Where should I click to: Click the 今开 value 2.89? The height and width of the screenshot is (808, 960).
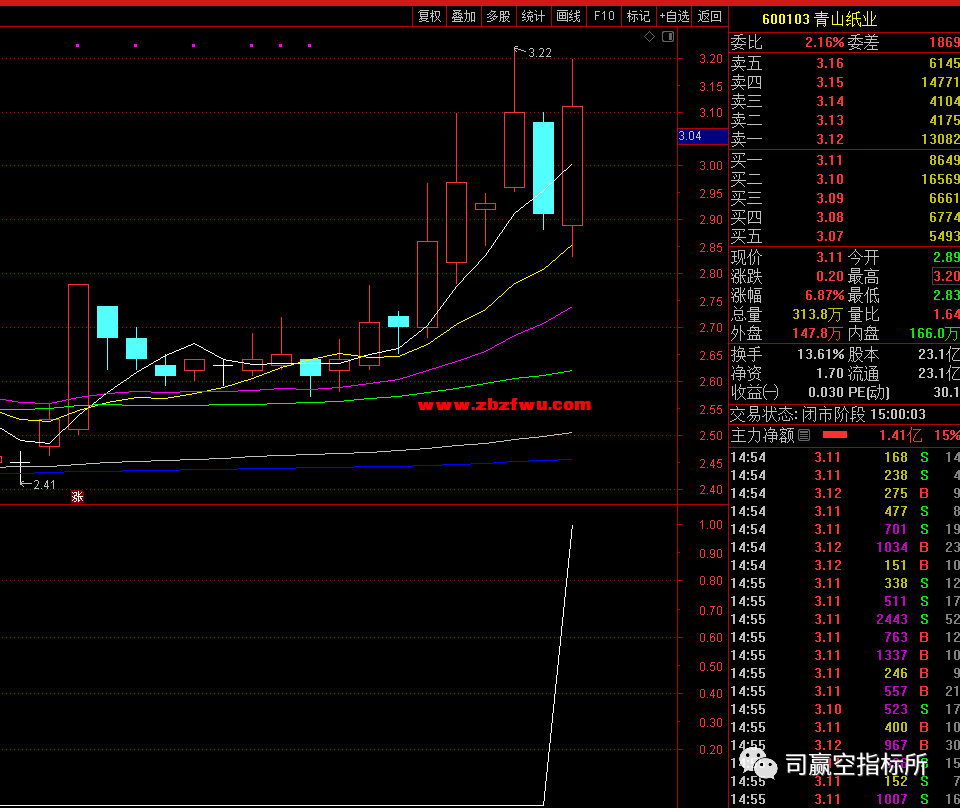(946, 257)
